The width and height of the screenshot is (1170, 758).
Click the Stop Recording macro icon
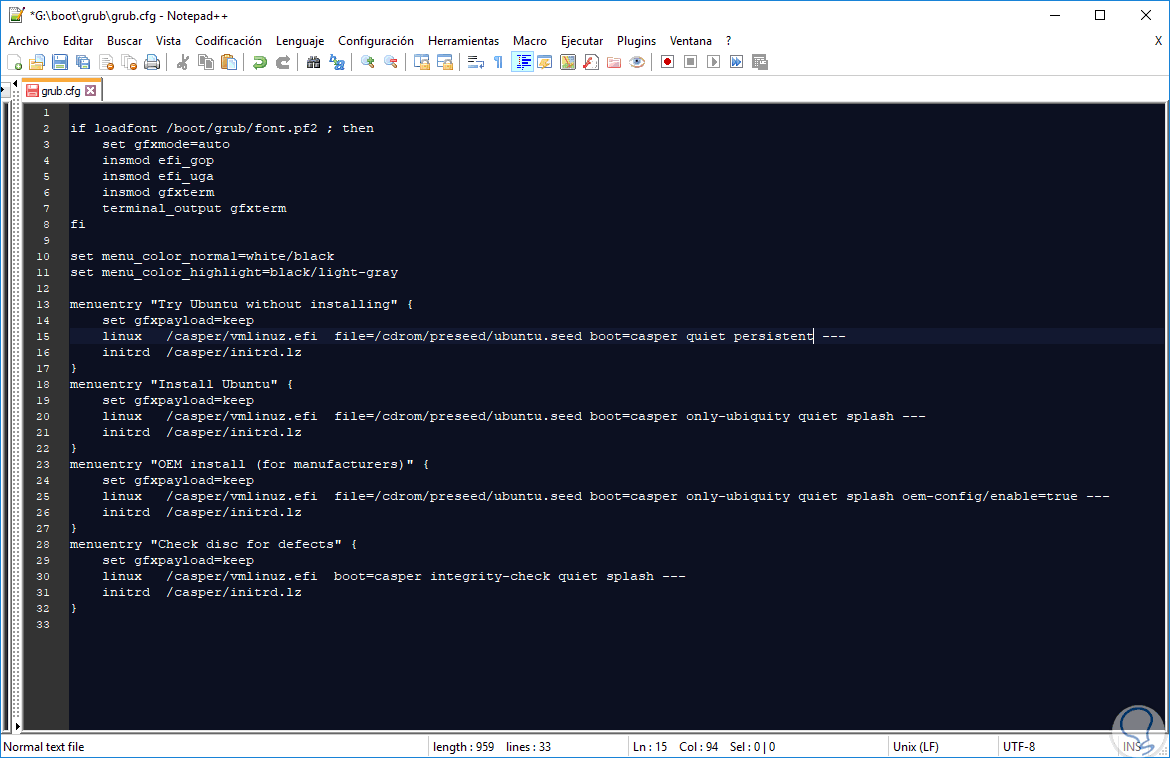(691, 63)
